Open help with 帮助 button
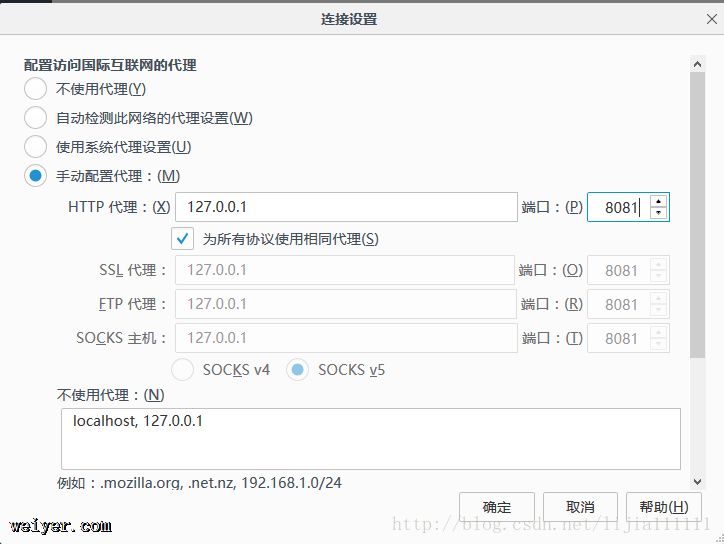 click(x=663, y=507)
